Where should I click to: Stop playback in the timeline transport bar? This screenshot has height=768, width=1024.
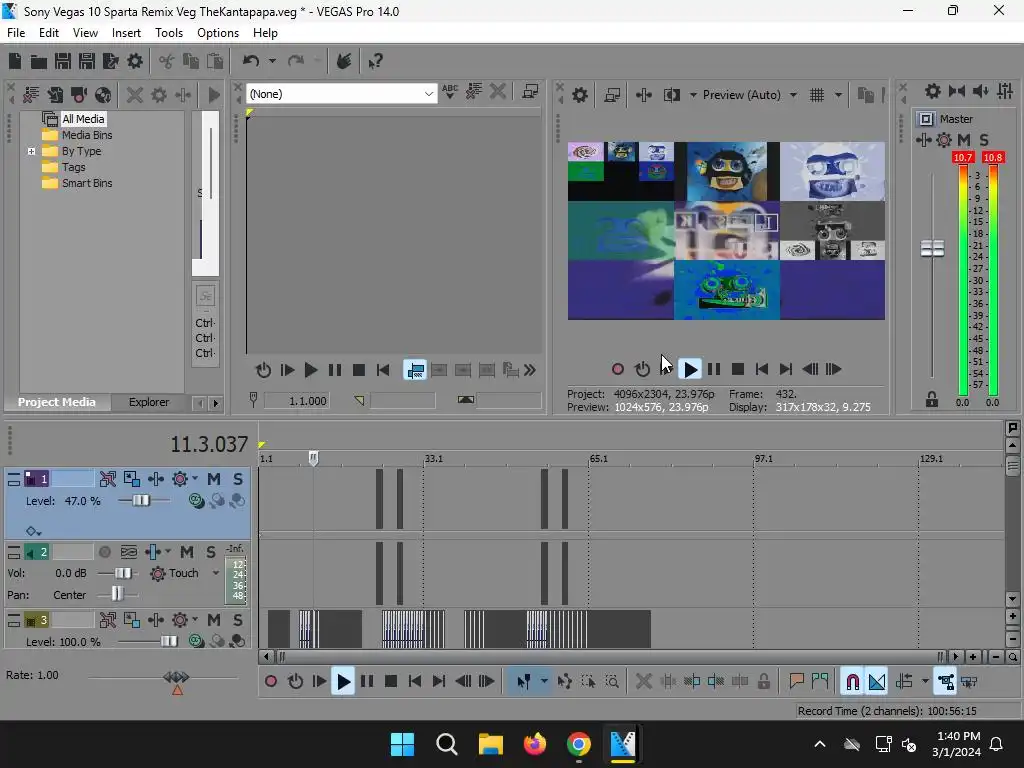pyautogui.click(x=391, y=682)
